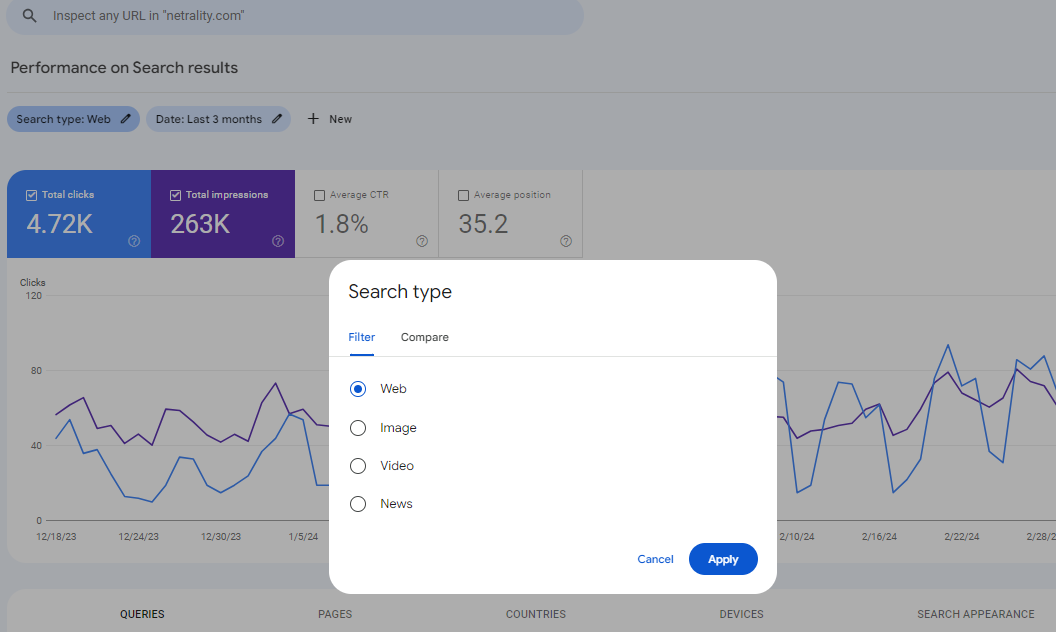Select the Video search type option
Viewport: 1056px width, 632px height.
coord(358,466)
